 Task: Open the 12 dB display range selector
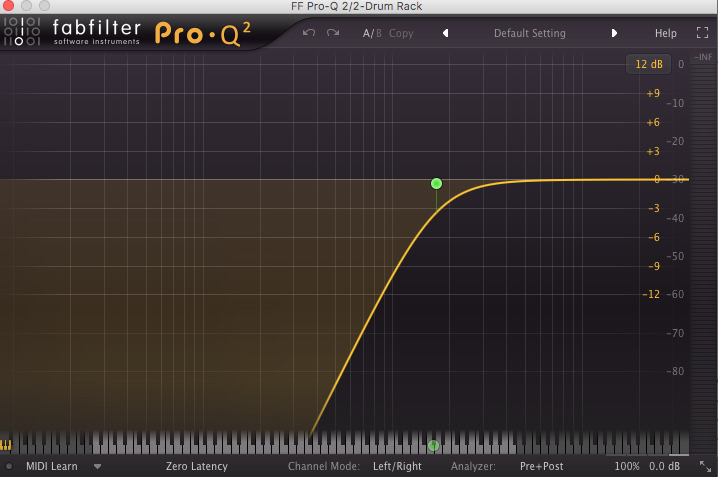coord(648,64)
